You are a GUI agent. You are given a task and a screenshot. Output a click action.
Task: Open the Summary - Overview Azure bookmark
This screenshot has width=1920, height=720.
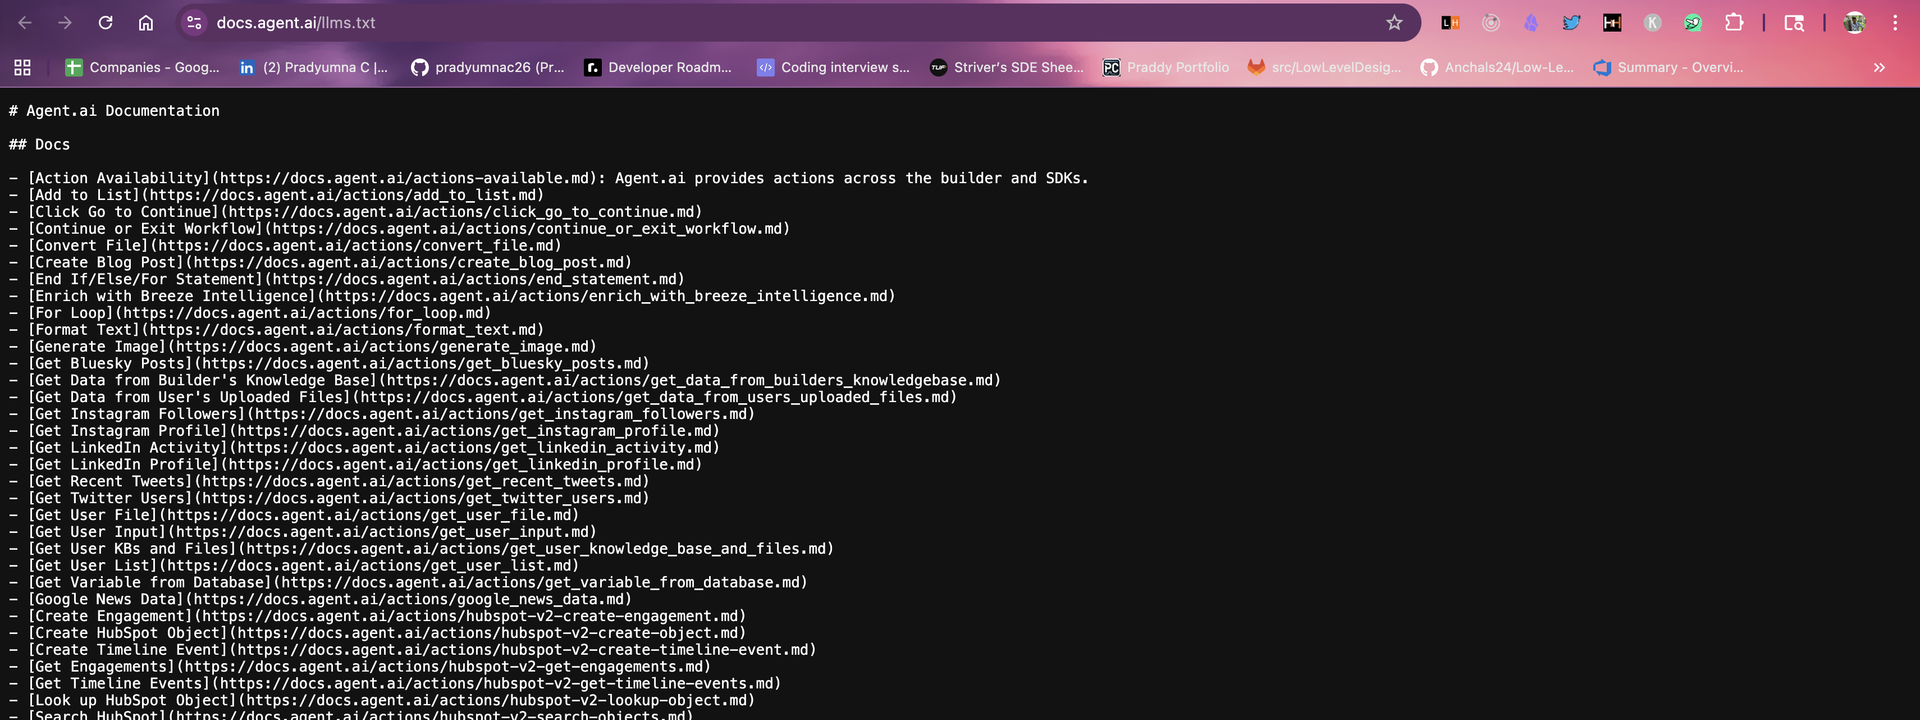[x=1668, y=67]
